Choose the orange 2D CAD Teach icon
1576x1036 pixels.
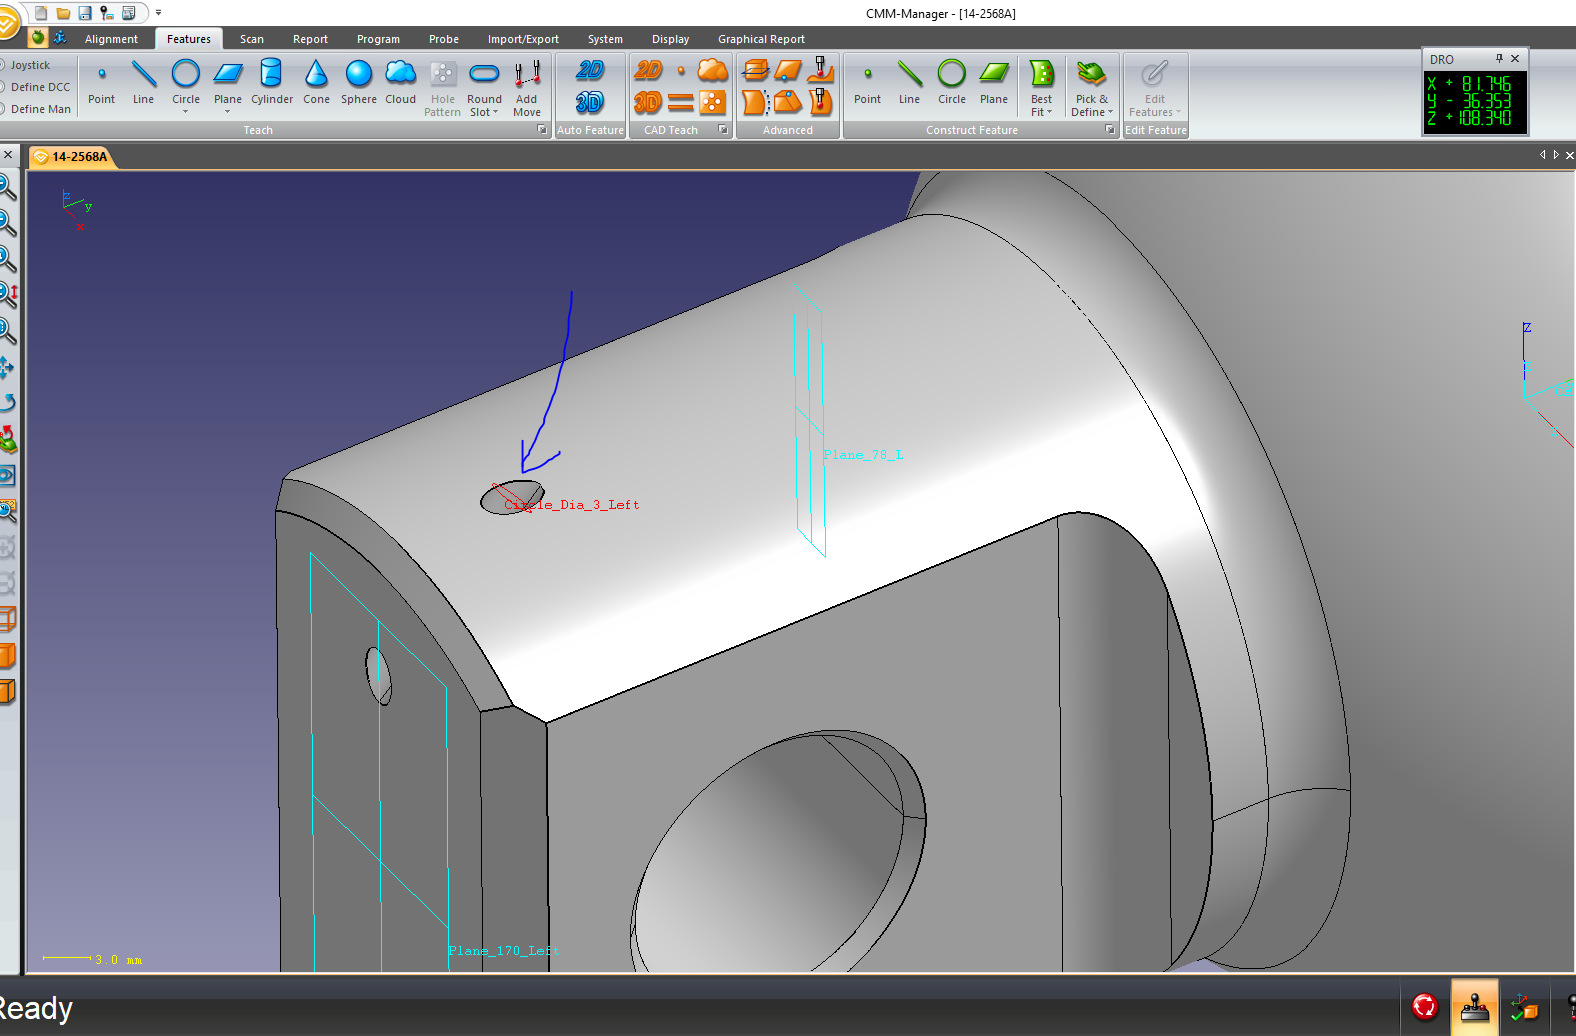tap(649, 70)
